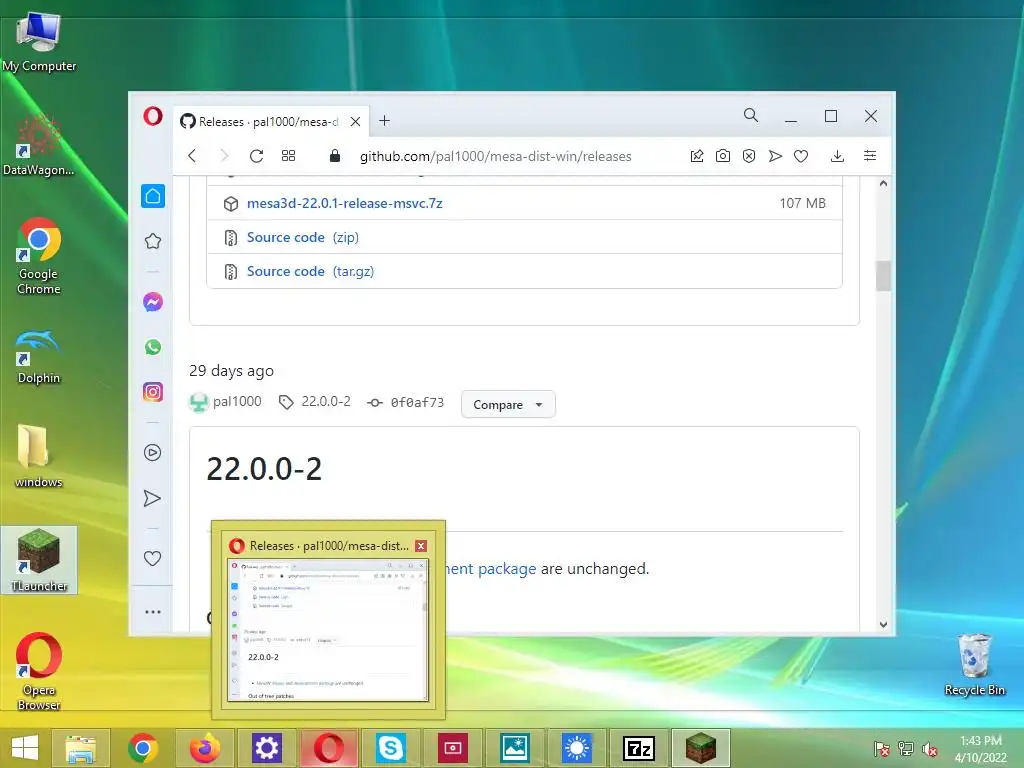This screenshot has height=768, width=1024.
Task: Open tag 22.0.0-2 link
Action: pos(326,401)
